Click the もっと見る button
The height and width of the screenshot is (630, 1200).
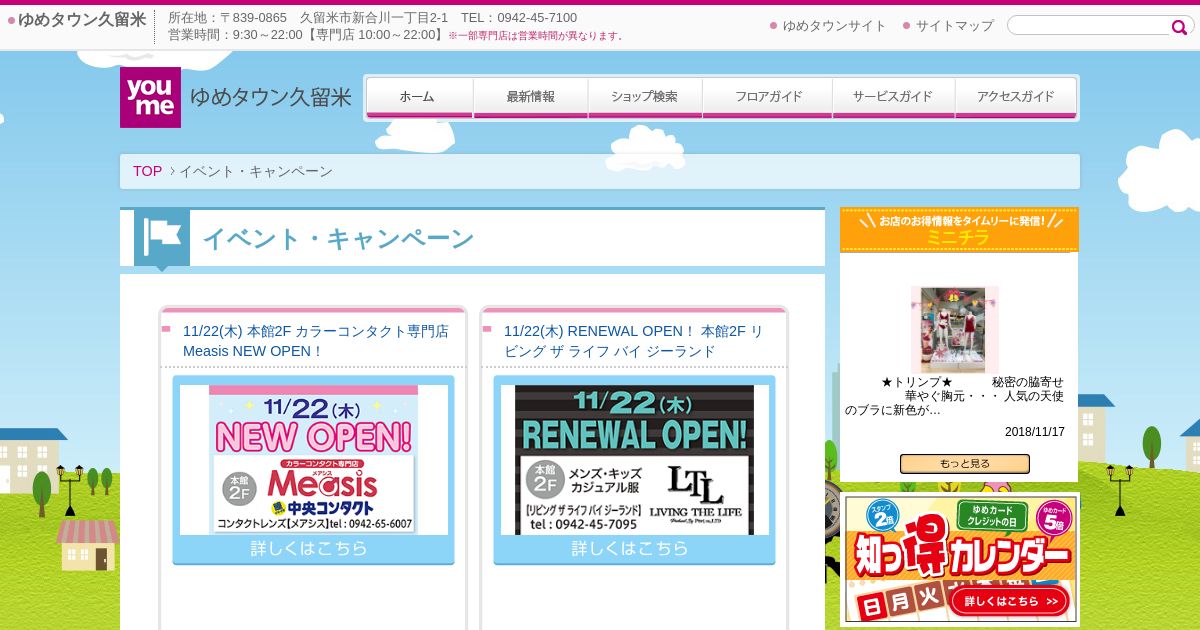(x=964, y=464)
